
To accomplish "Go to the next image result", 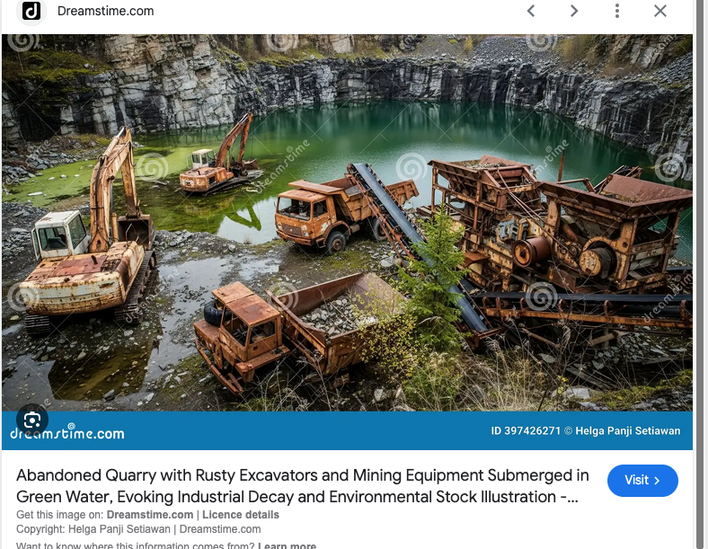I will click(574, 11).
